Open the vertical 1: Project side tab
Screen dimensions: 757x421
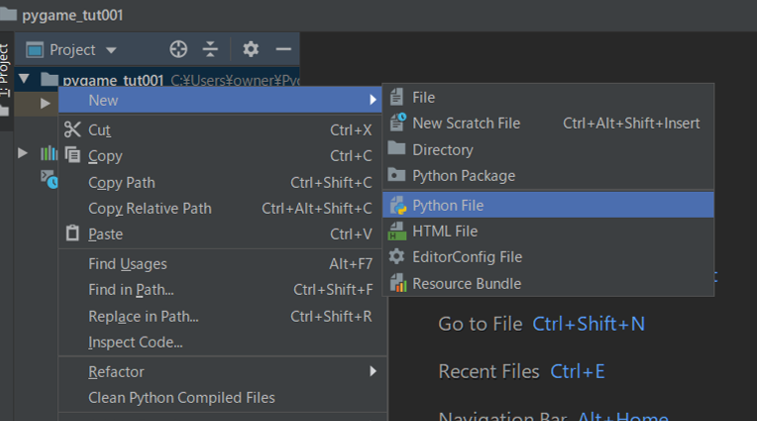pyautogui.click(x=4, y=70)
